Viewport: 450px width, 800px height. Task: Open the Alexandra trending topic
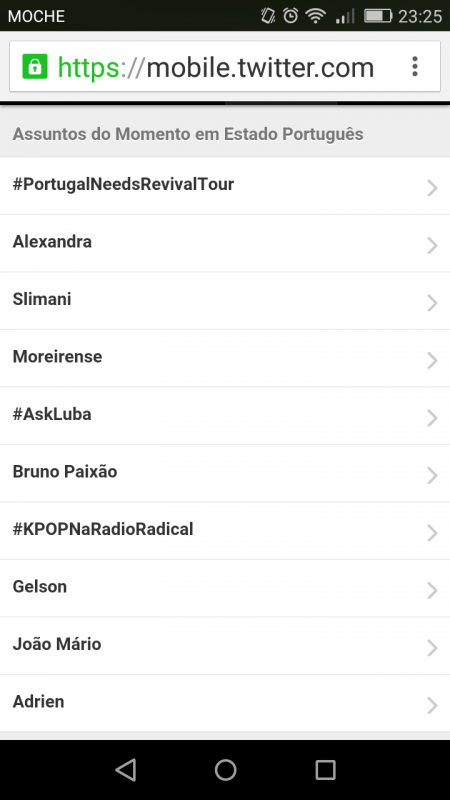(225, 243)
